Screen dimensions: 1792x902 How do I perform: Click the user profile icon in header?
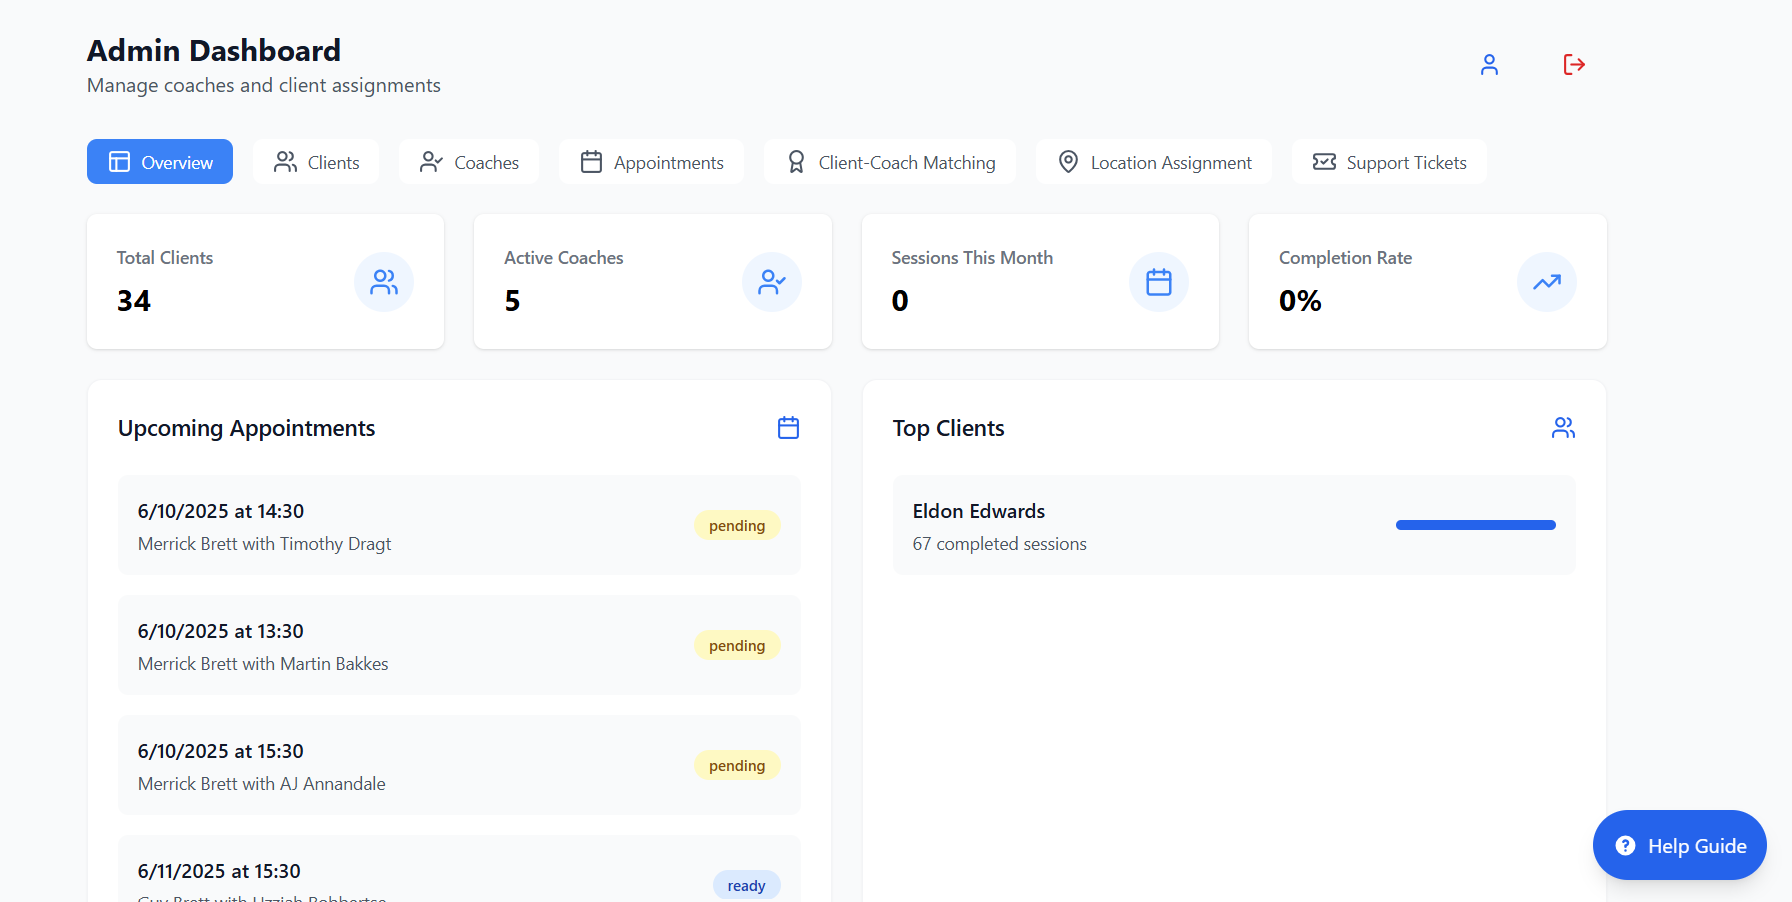point(1489,65)
